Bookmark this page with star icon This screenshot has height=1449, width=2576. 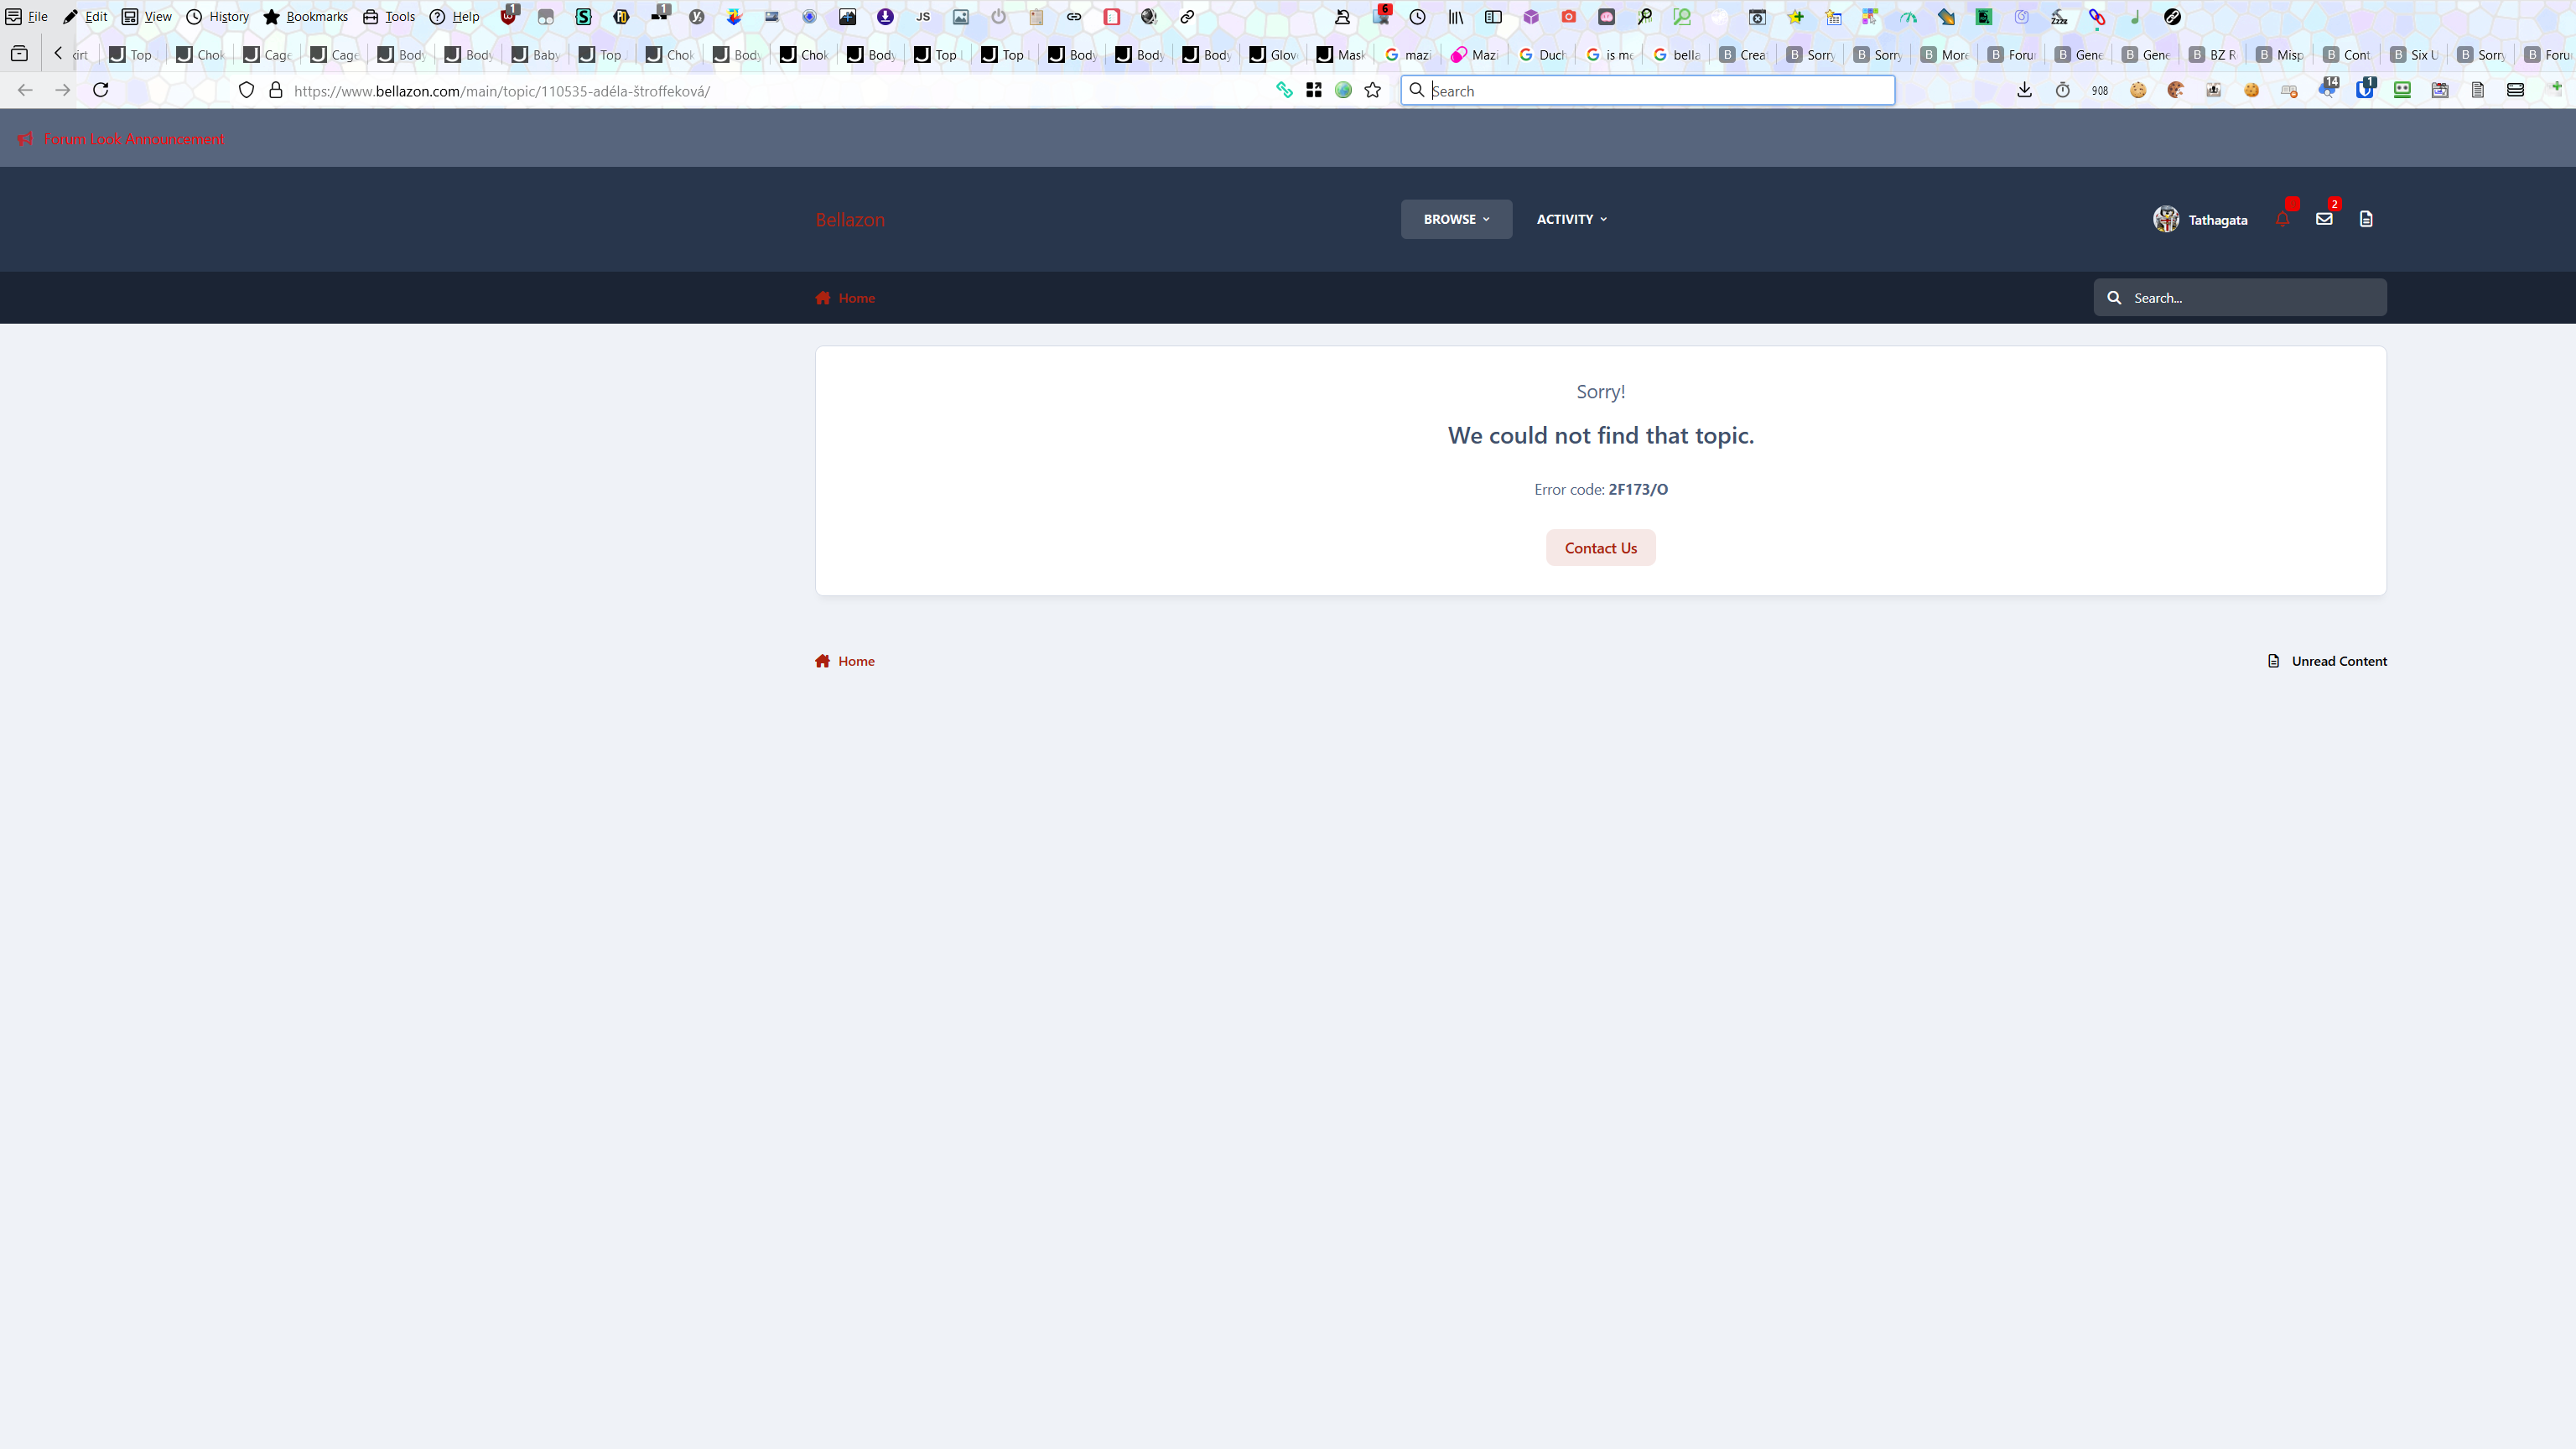pos(1372,90)
